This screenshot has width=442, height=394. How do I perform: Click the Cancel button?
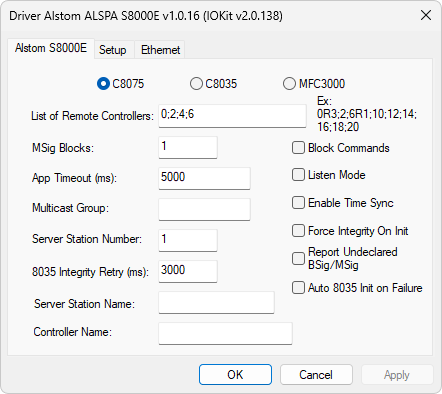point(316,375)
